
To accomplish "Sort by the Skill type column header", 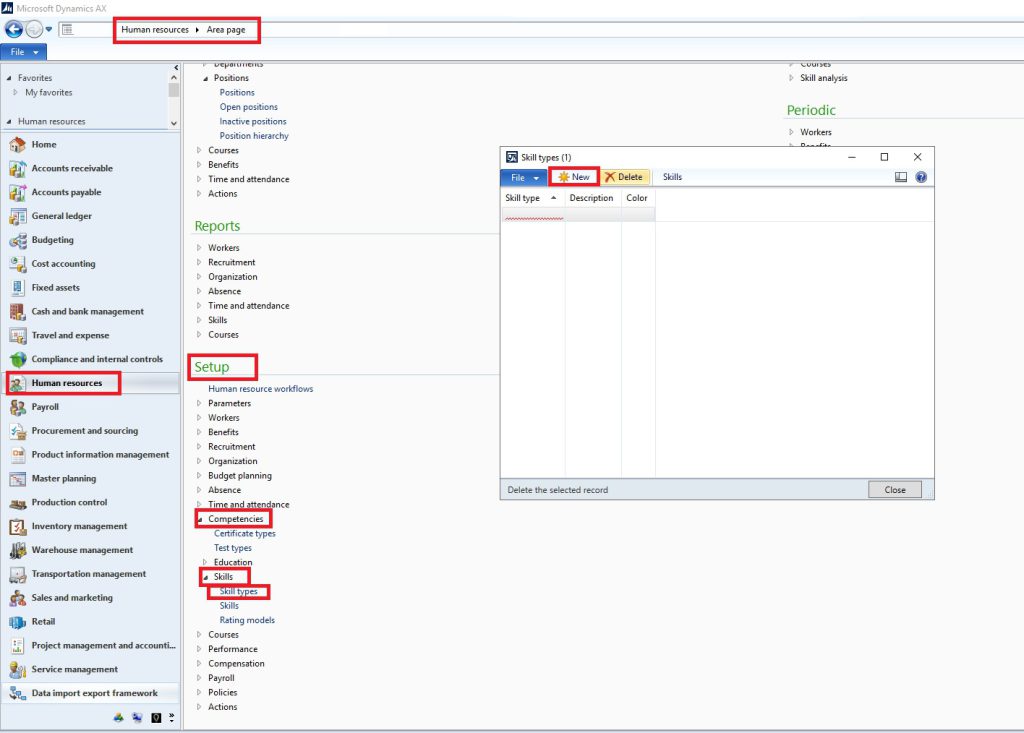I will pos(533,198).
